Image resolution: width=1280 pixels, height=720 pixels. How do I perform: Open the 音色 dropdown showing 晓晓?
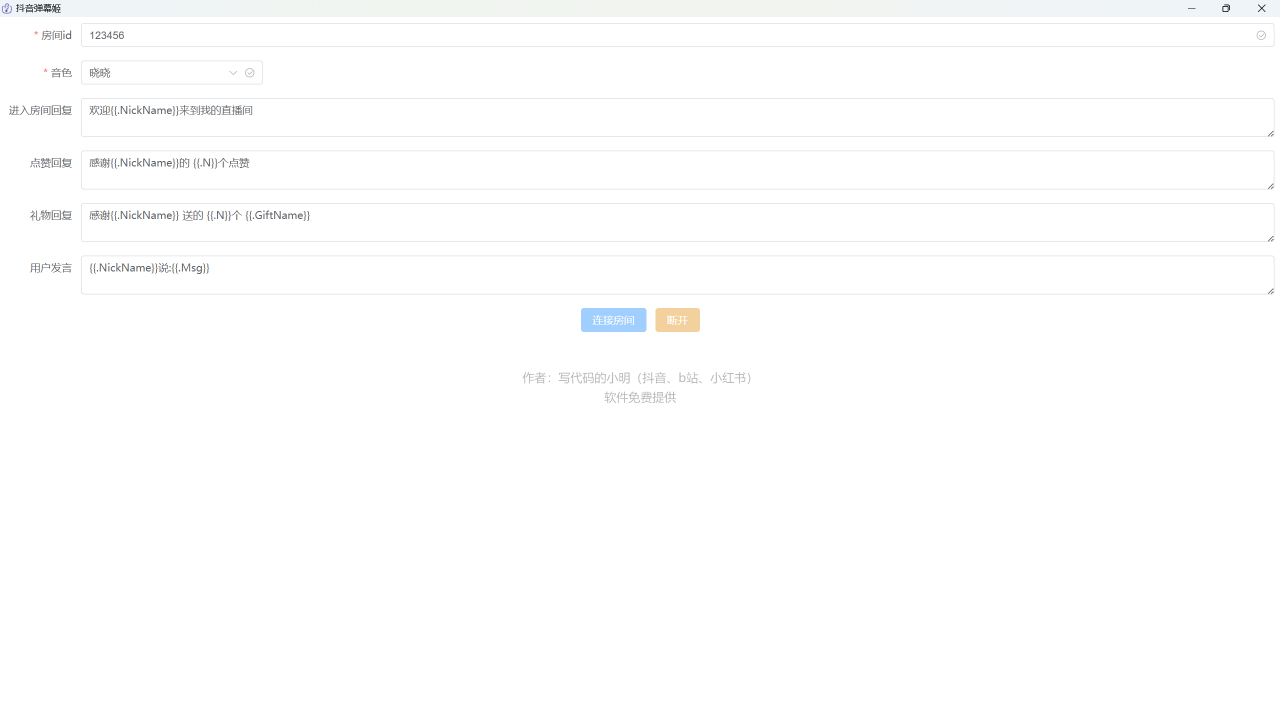tap(155, 73)
